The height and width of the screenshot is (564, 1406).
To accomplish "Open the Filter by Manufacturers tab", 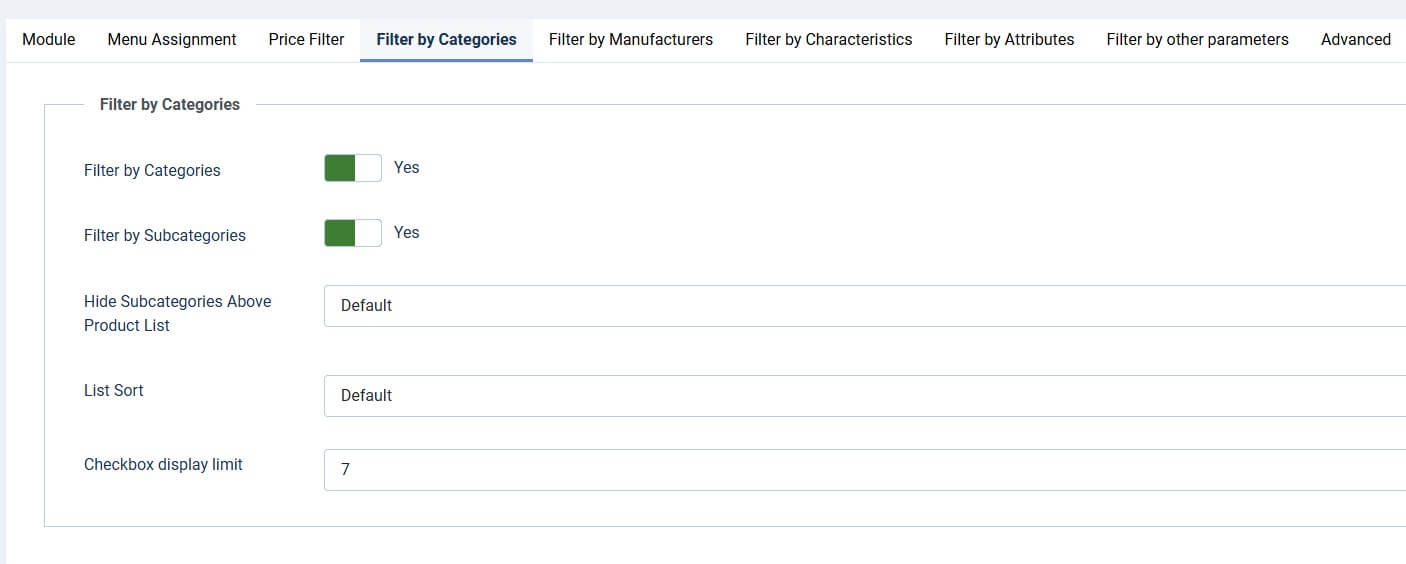I will [x=631, y=40].
